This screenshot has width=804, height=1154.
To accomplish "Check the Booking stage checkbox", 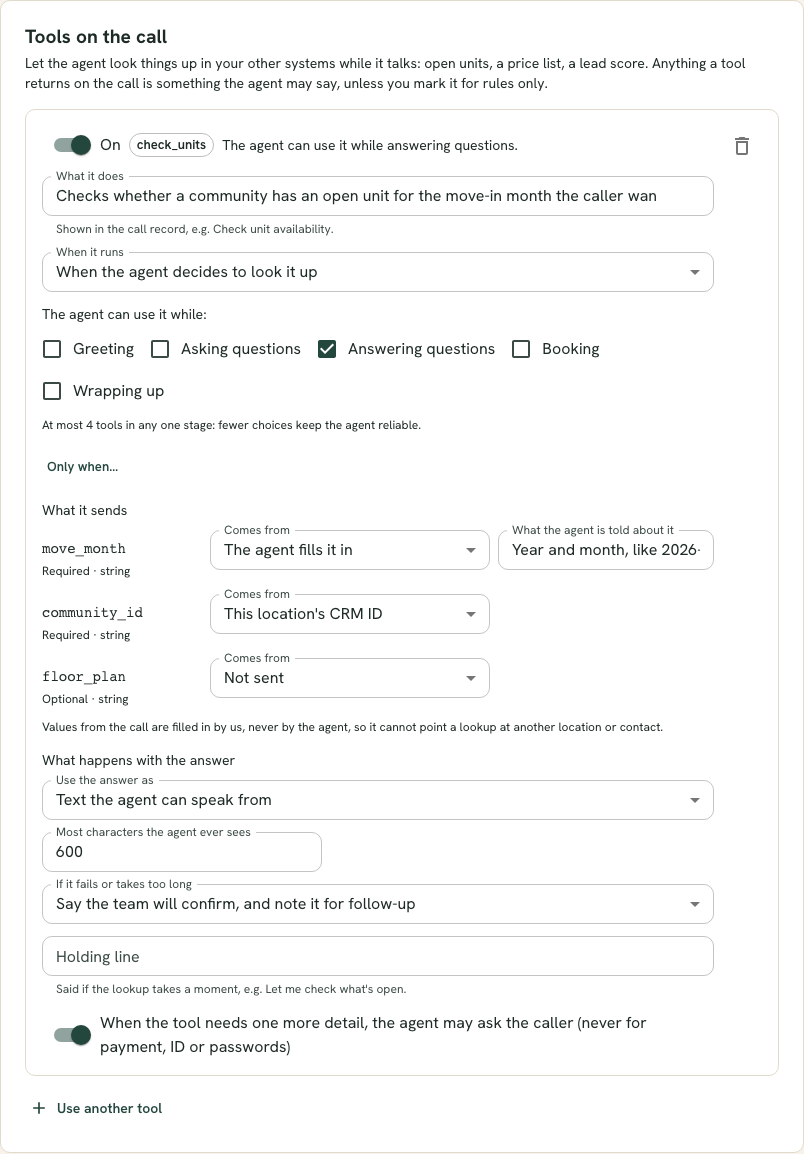I will 521,349.
